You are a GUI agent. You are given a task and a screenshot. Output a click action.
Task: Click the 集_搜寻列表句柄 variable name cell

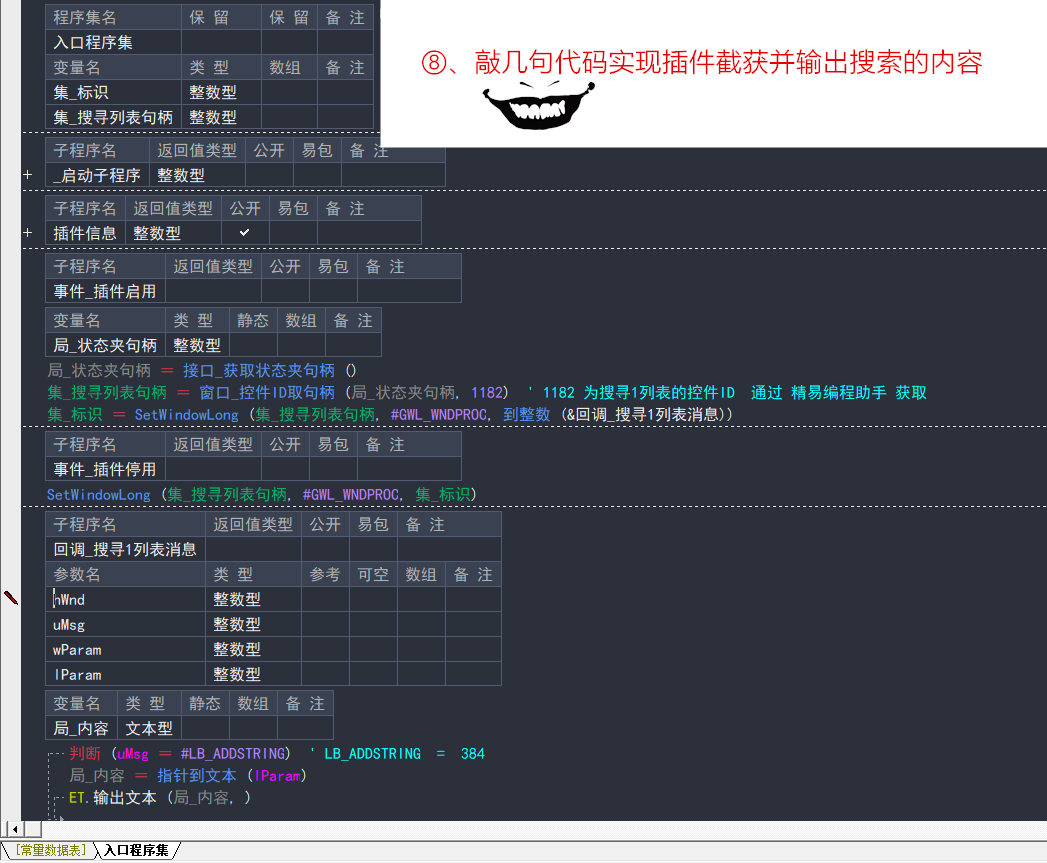click(x=113, y=117)
